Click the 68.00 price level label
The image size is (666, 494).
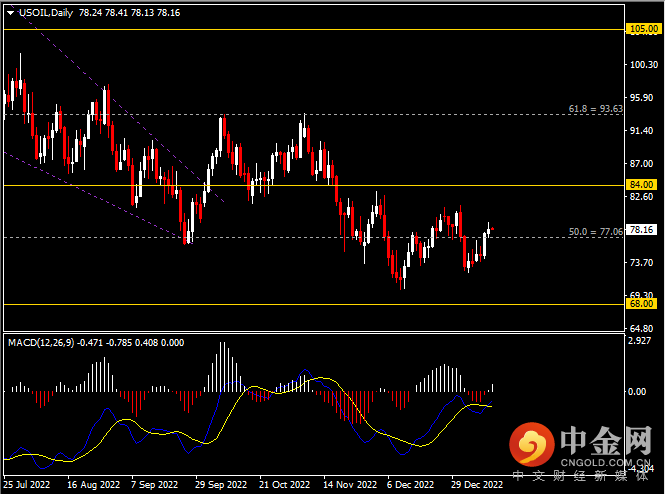coord(641,303)
